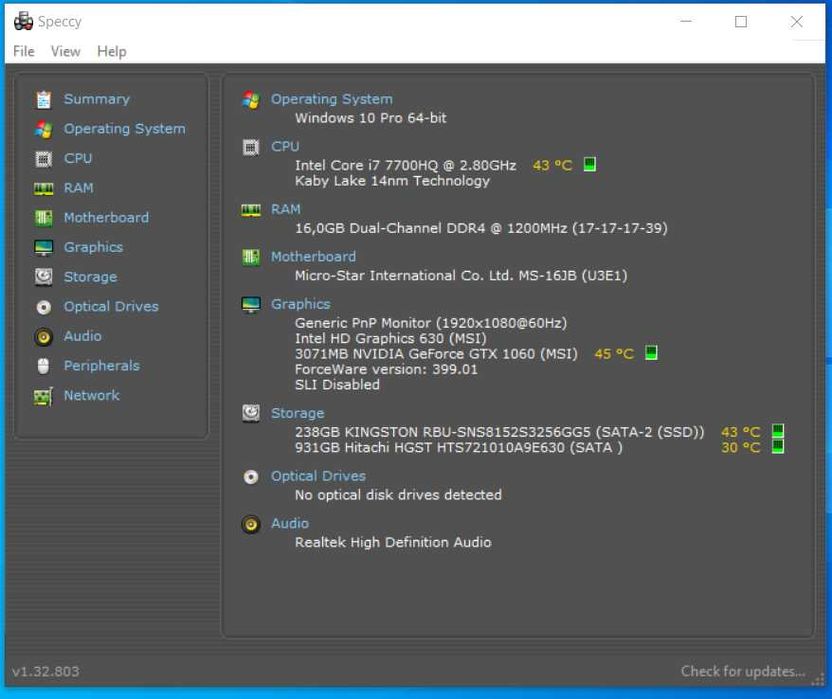
Task: Select Peripherals in the sidebar
Action: [102, 366]
